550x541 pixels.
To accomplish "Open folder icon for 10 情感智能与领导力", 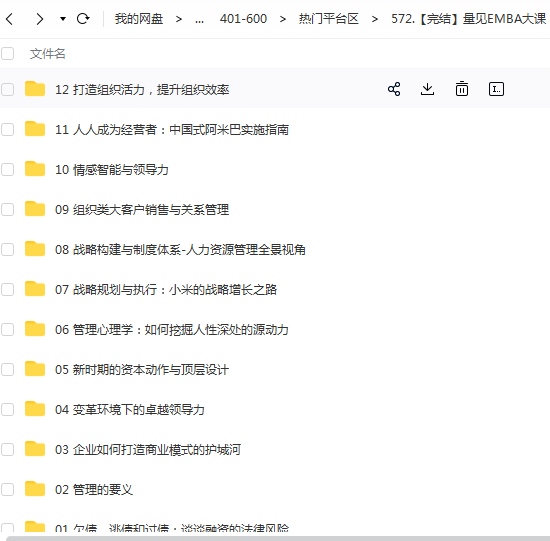I will 35,169.
